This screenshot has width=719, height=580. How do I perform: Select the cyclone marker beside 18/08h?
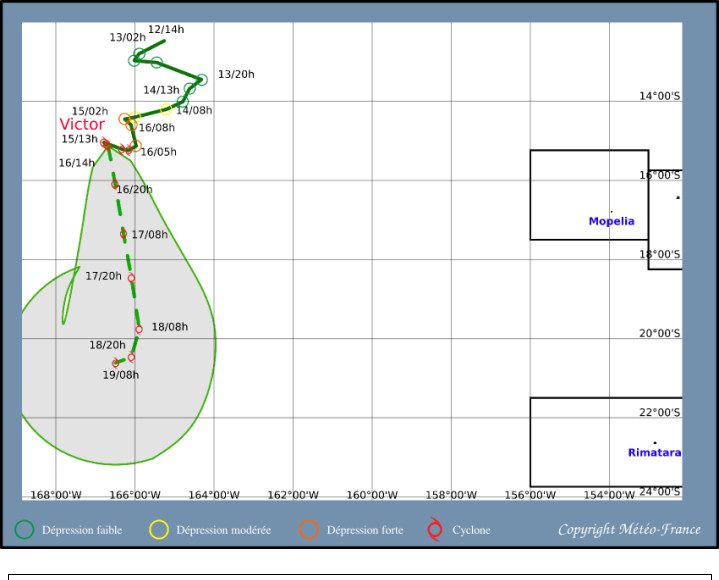pos(139,329)
